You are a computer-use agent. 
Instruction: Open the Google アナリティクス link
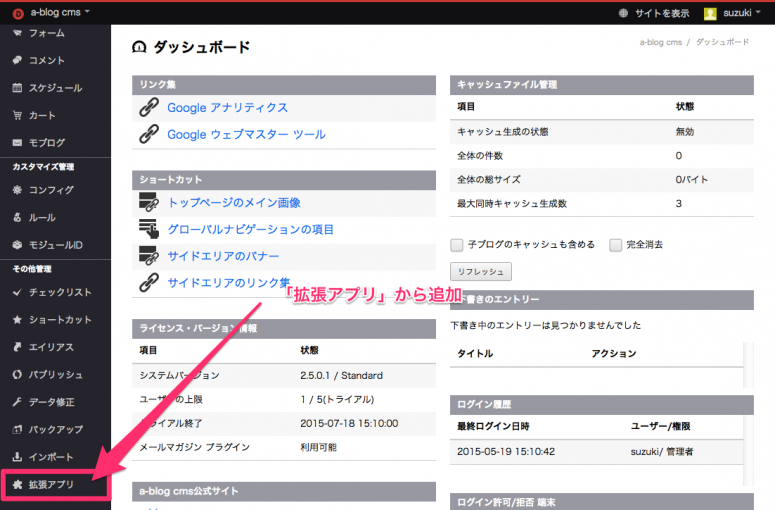tap(227, 108)
